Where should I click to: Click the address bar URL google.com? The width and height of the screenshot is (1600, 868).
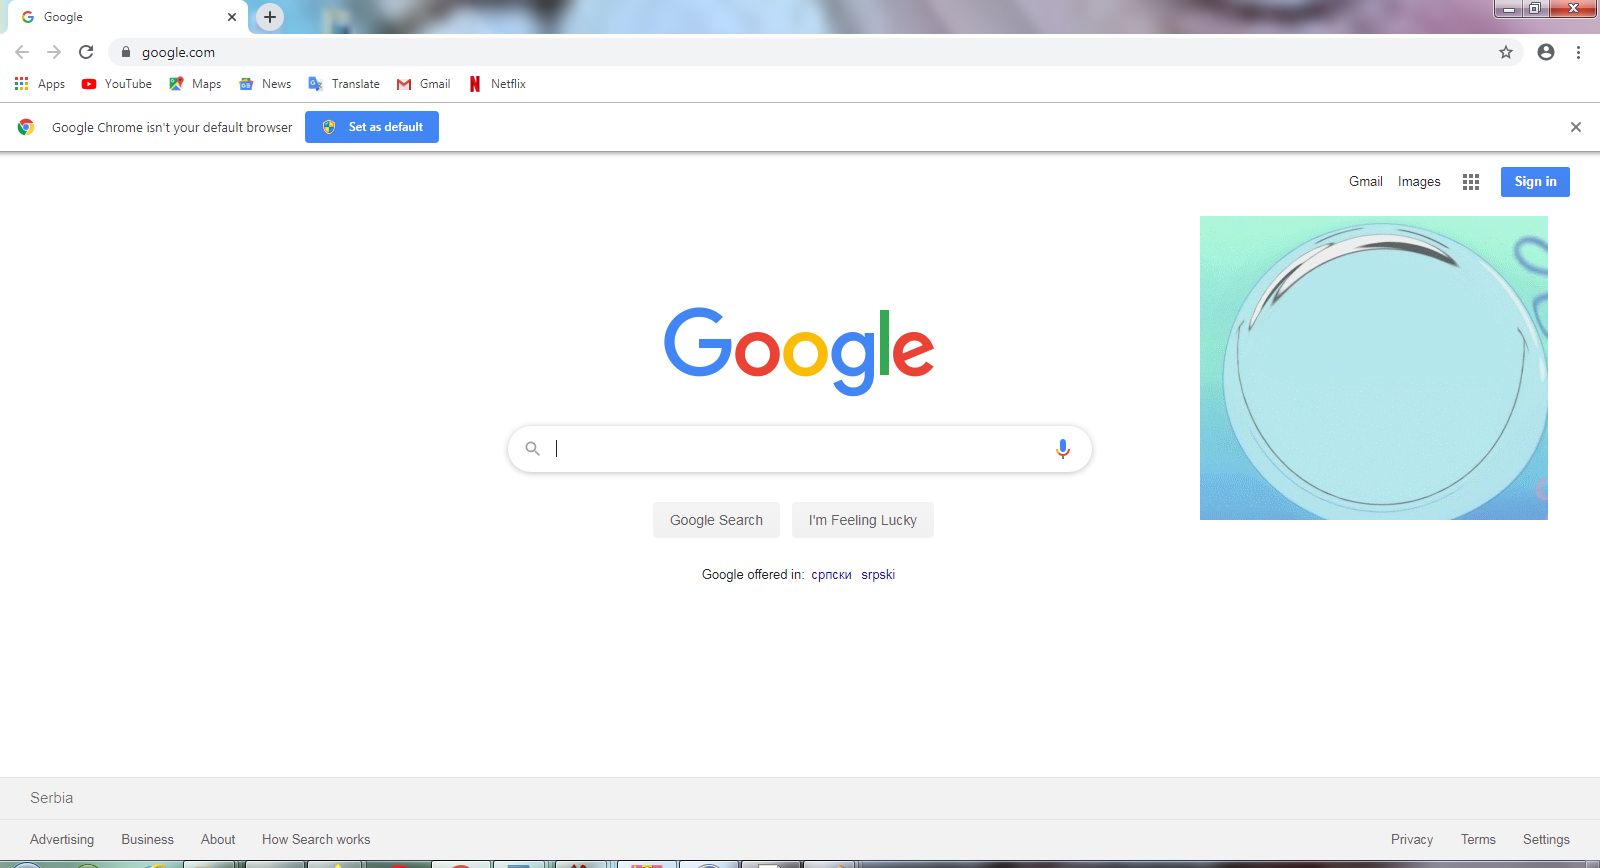tap(178, 52)
